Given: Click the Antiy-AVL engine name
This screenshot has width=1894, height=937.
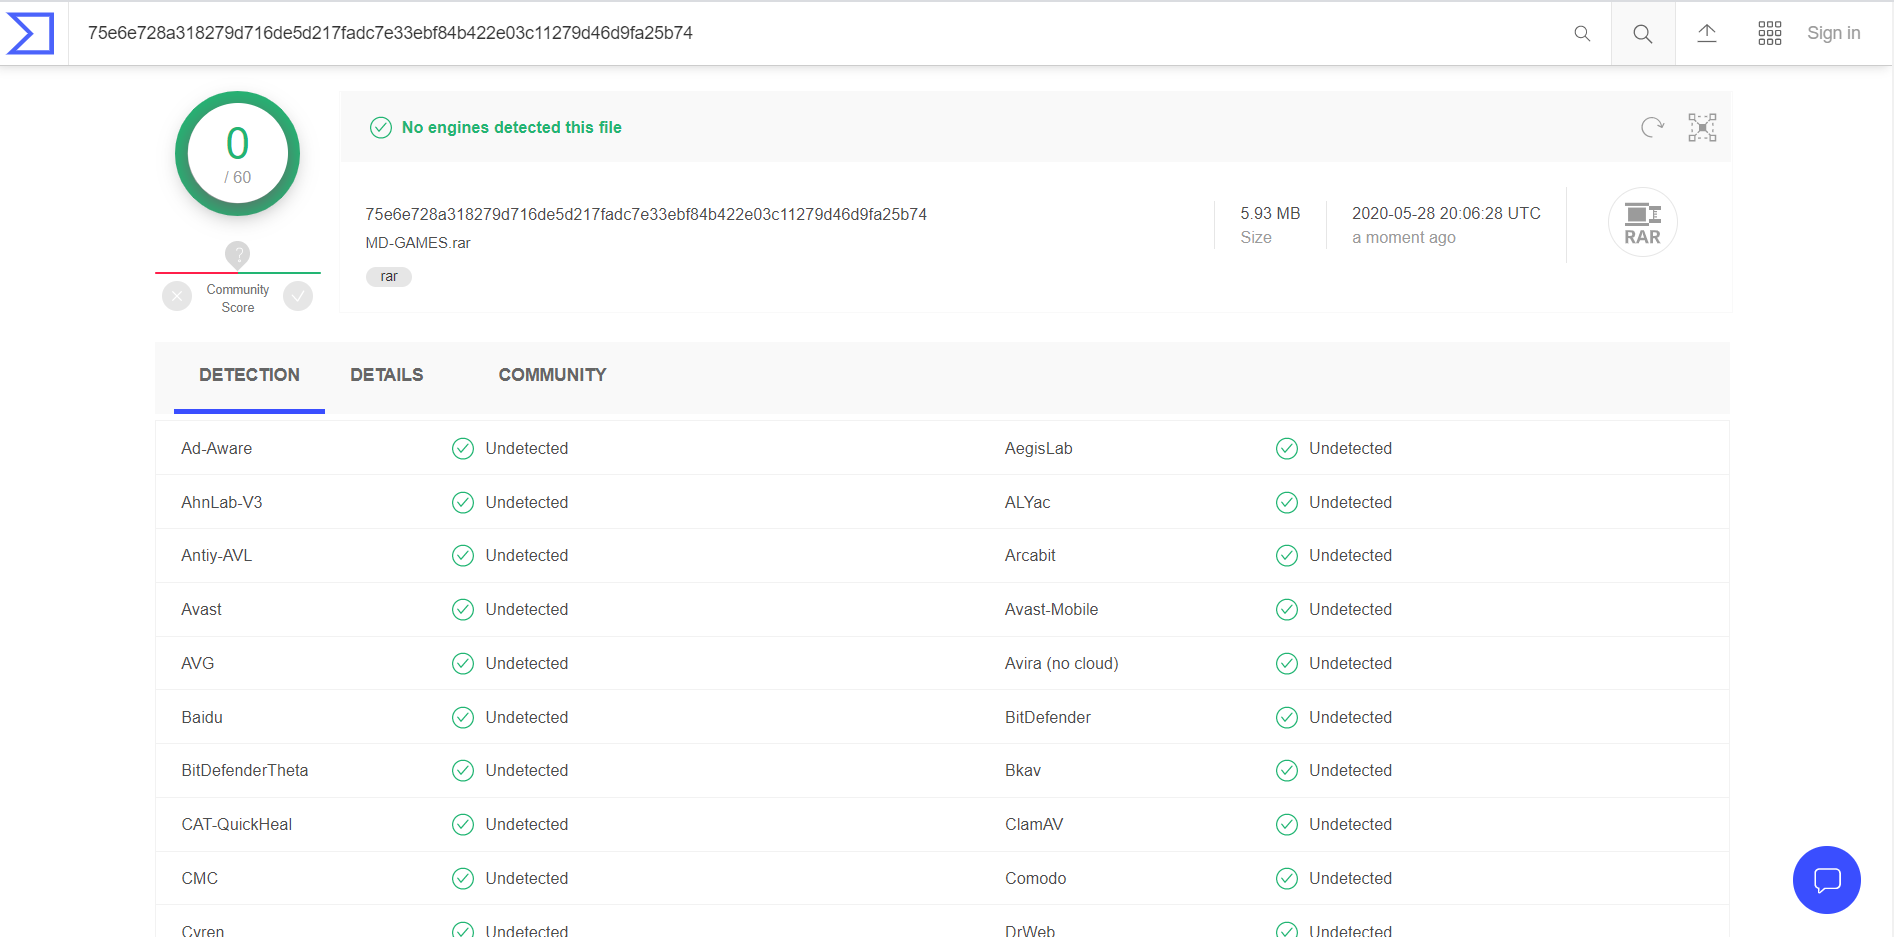Looking at the screenshot, I should click(217, 555).
